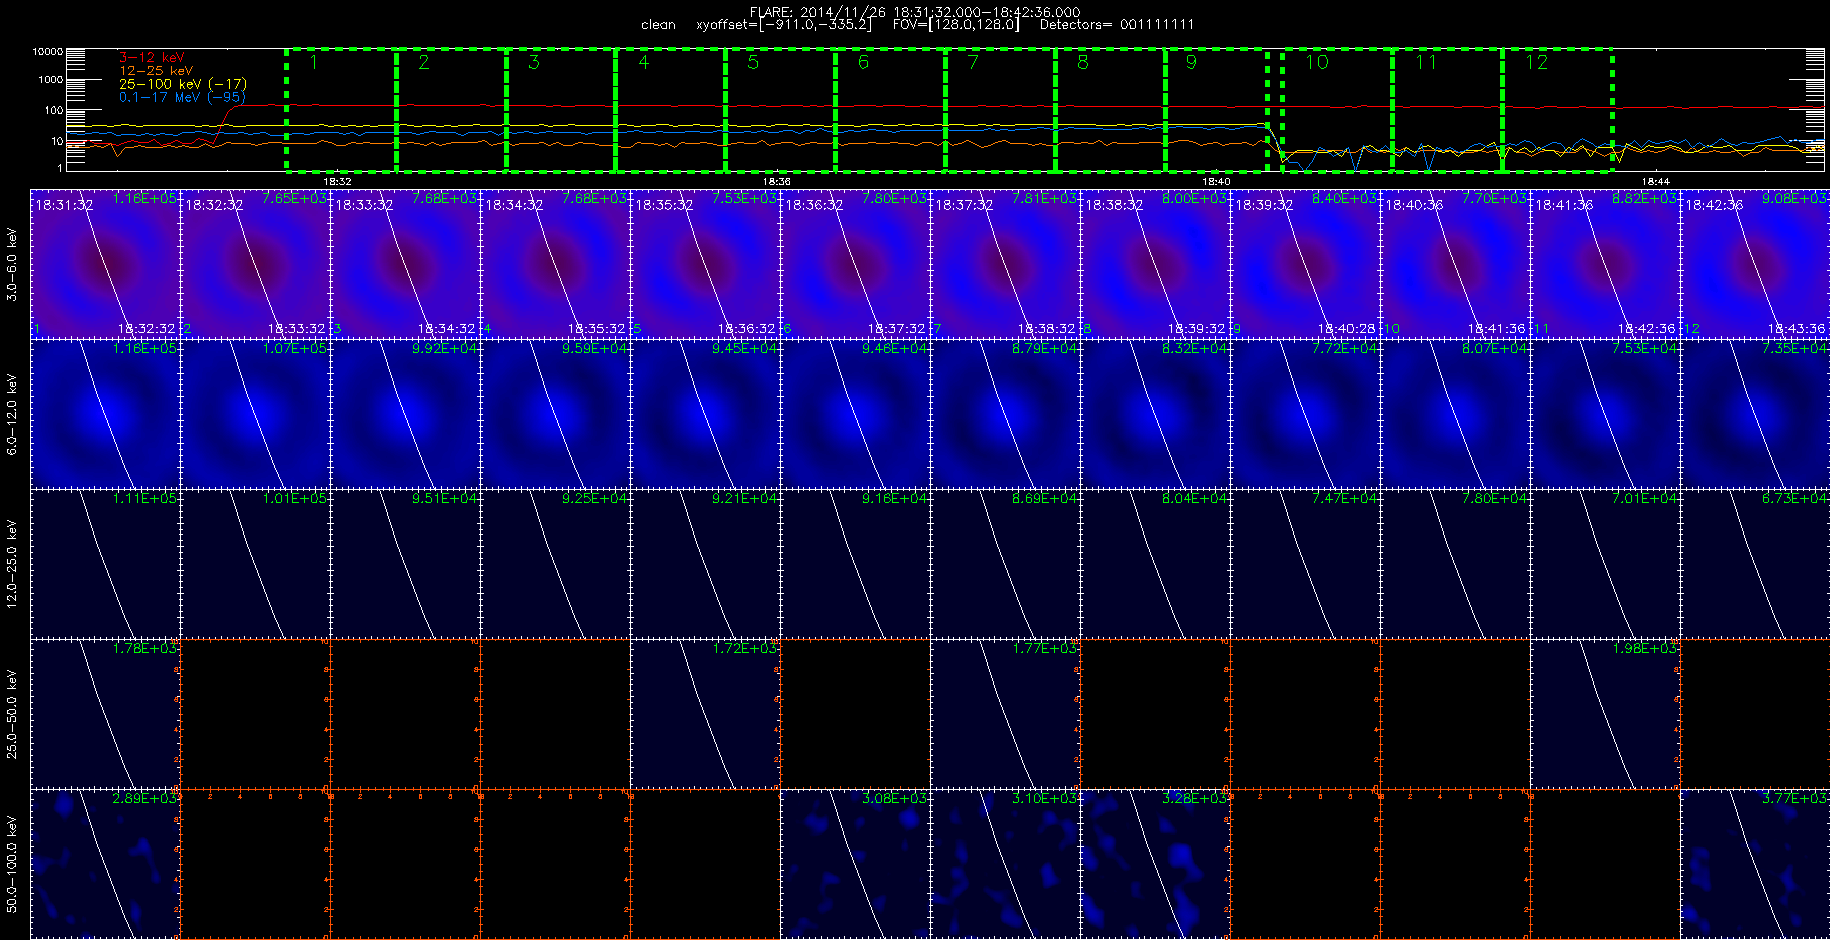Open the 12-25 keV image with peak 1.11E+05
1830x940 pixels.
click(105, 564)
